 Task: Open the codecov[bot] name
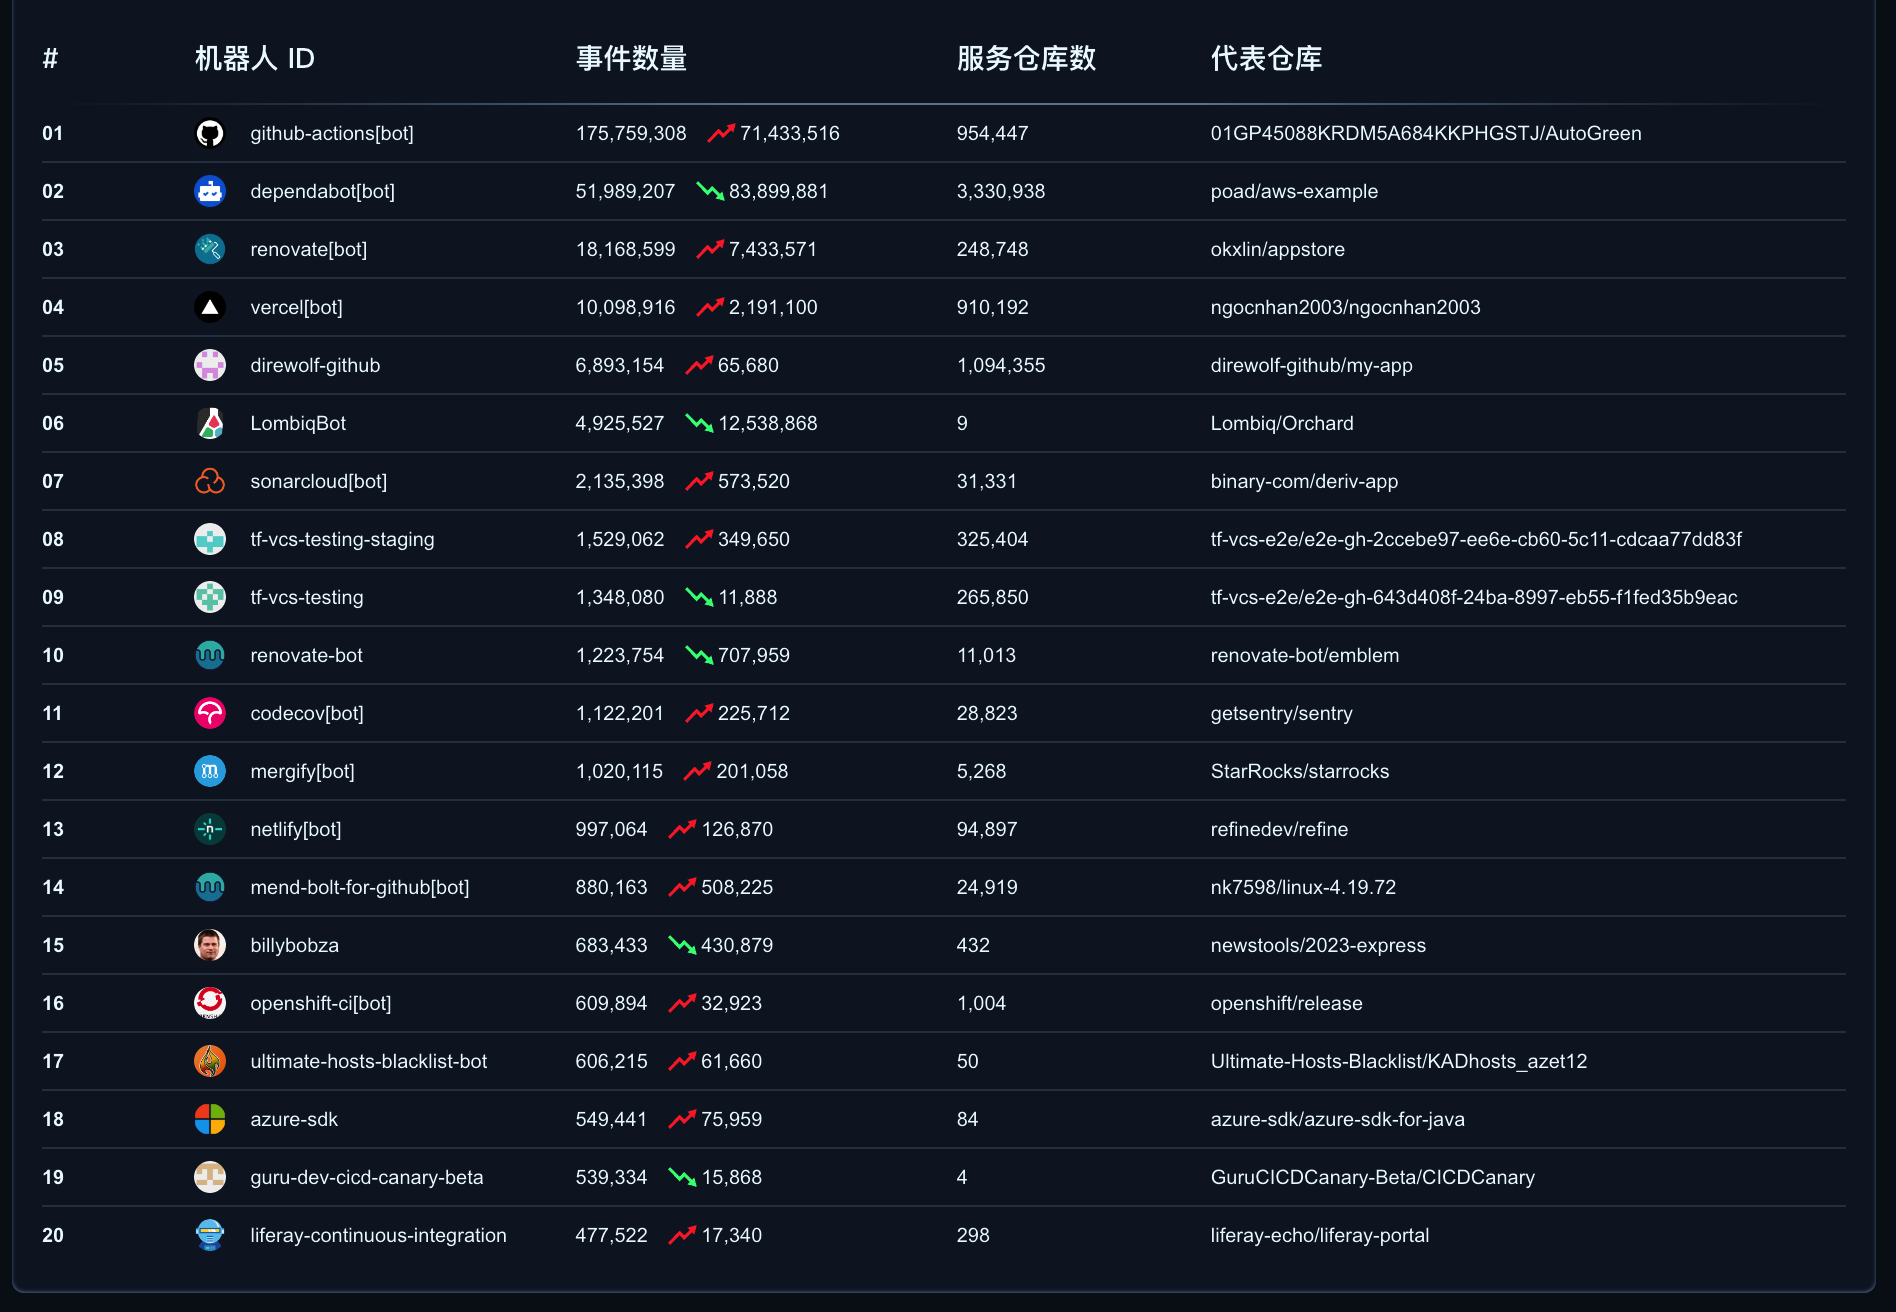307,713
